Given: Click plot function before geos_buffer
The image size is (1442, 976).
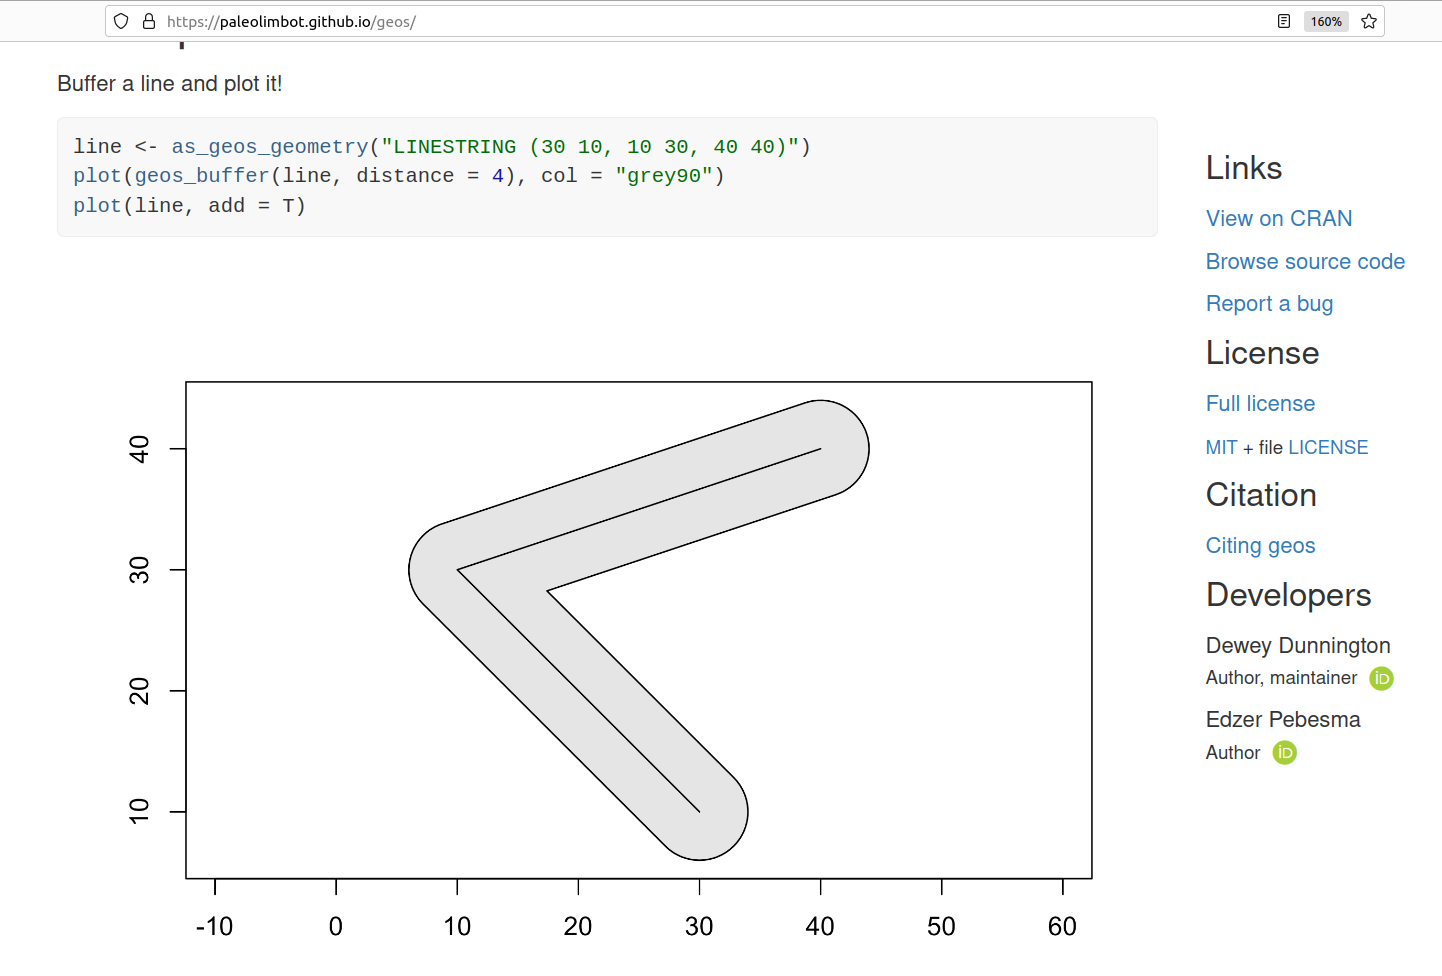Looking at the screenshot, I should click(x=97, y=176).
